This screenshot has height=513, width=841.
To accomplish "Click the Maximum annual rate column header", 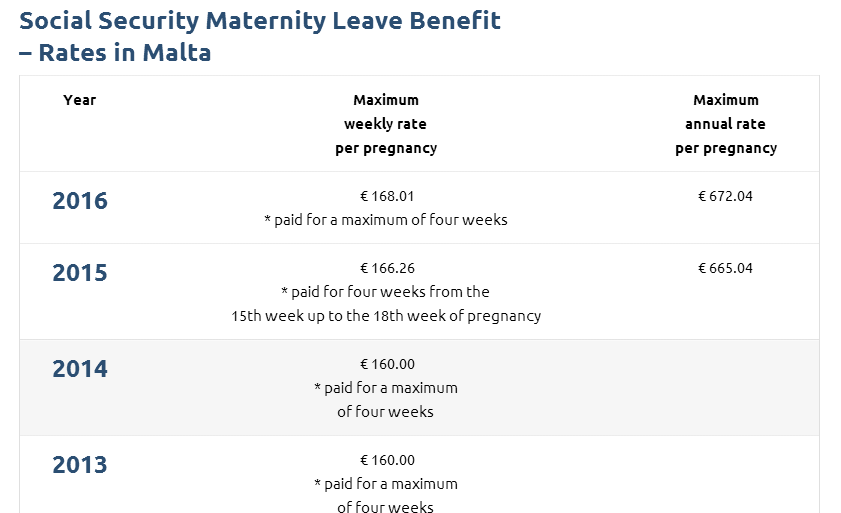I will point(726,124).
